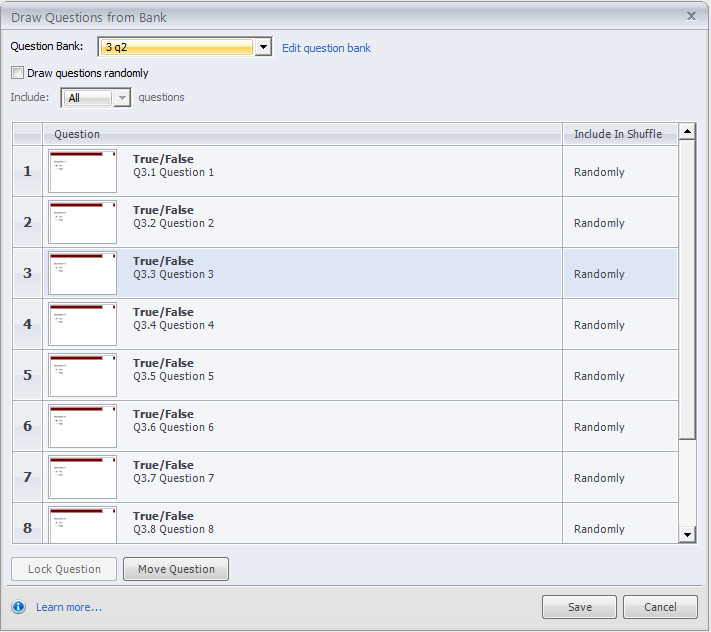Click the Include In Shuffle column header
The width and height of the screenshot is (711, 632).
click(x=617, y=134)
